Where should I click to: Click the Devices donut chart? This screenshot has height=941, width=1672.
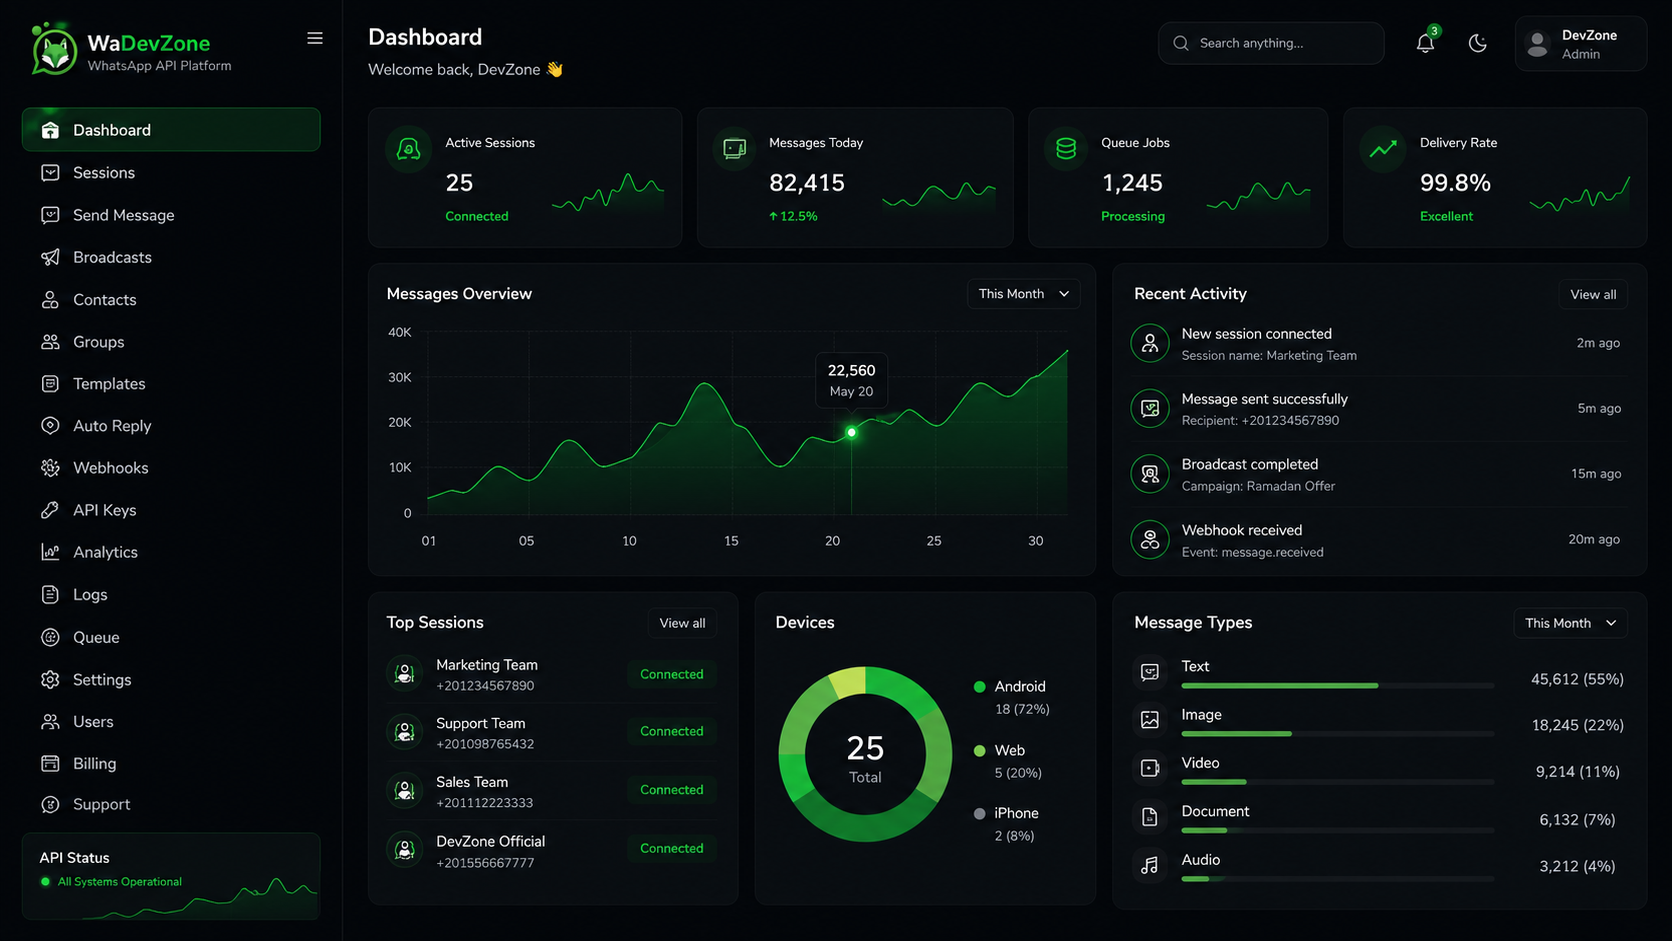click(865, 754)
